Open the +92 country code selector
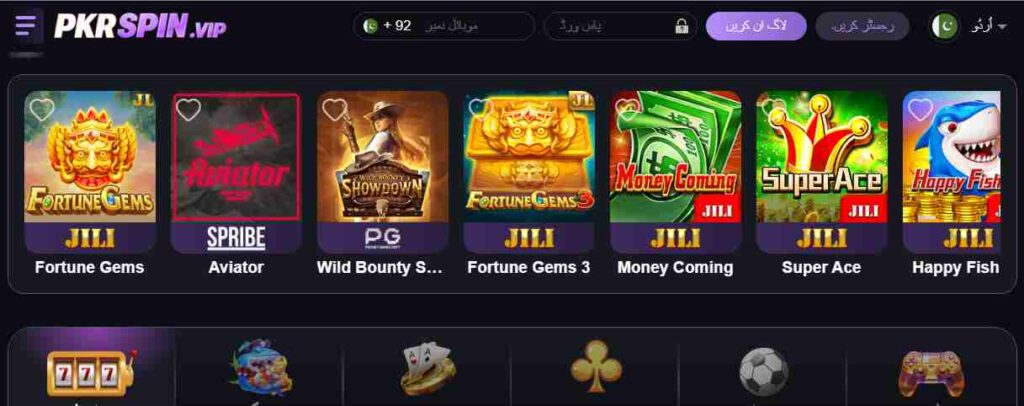Screen dimensions: 1024x406 click(388, 26)
